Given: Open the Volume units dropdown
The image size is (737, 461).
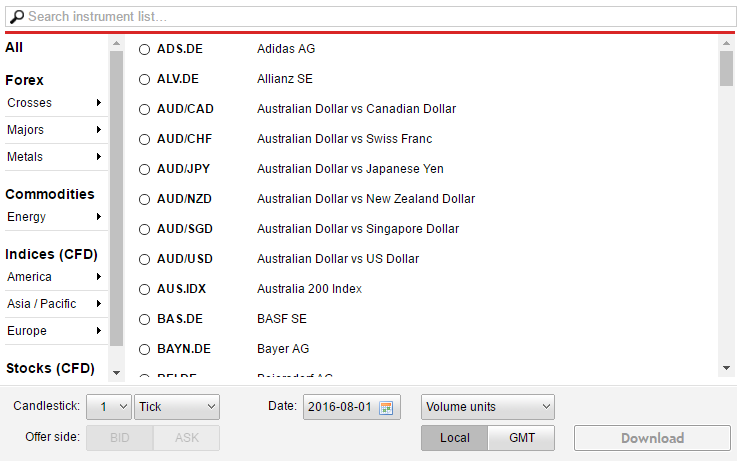Looking at the screenshot, I should pyautogui.click(x=488, y=407).
